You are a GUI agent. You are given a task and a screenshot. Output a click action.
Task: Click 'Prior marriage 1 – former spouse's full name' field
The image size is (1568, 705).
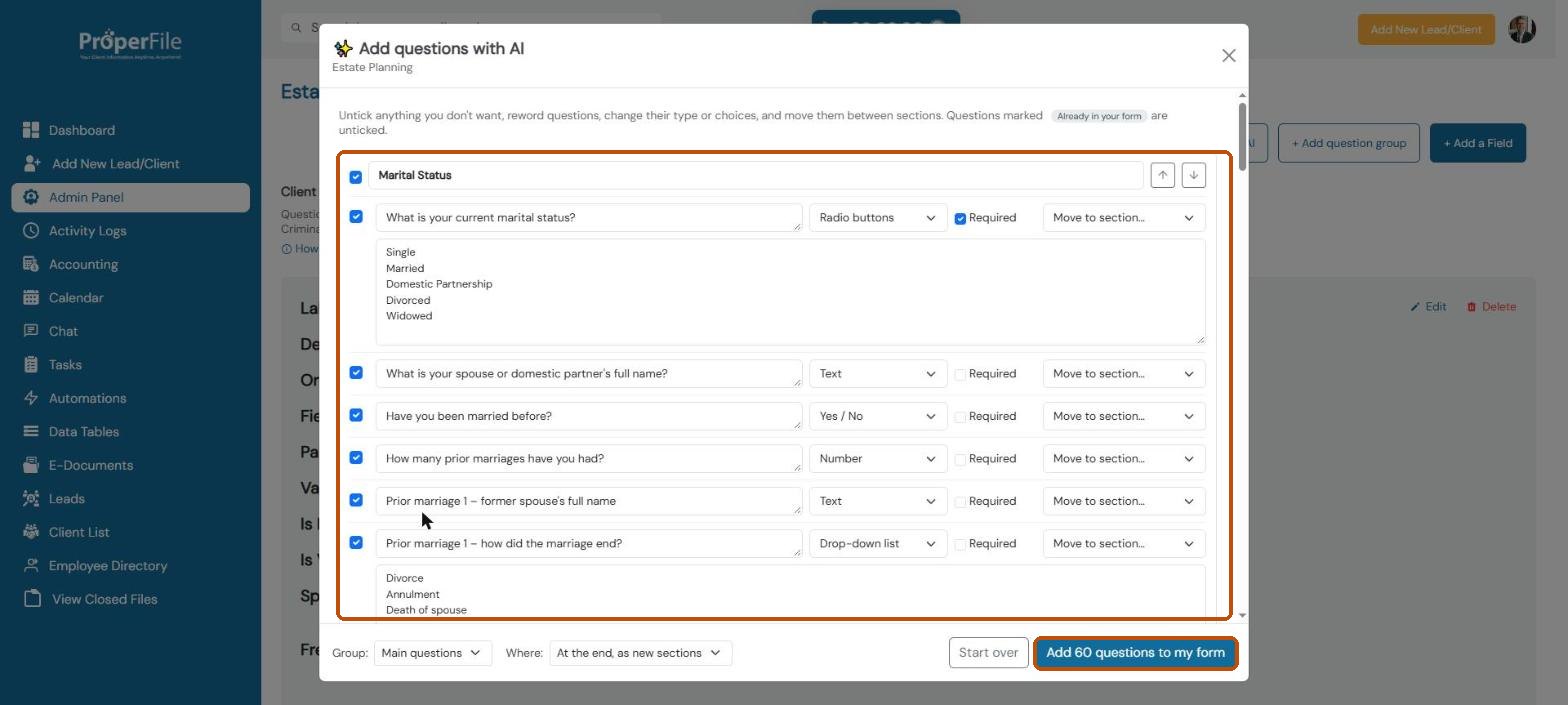tap(588, 501)
